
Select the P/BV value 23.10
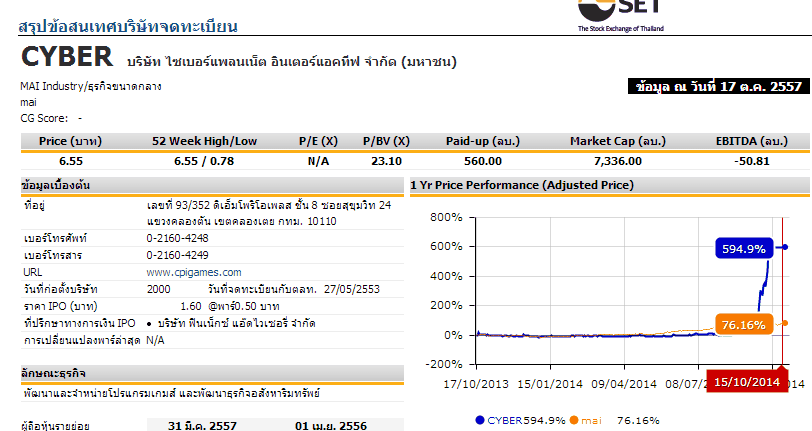tap(386, 161)
